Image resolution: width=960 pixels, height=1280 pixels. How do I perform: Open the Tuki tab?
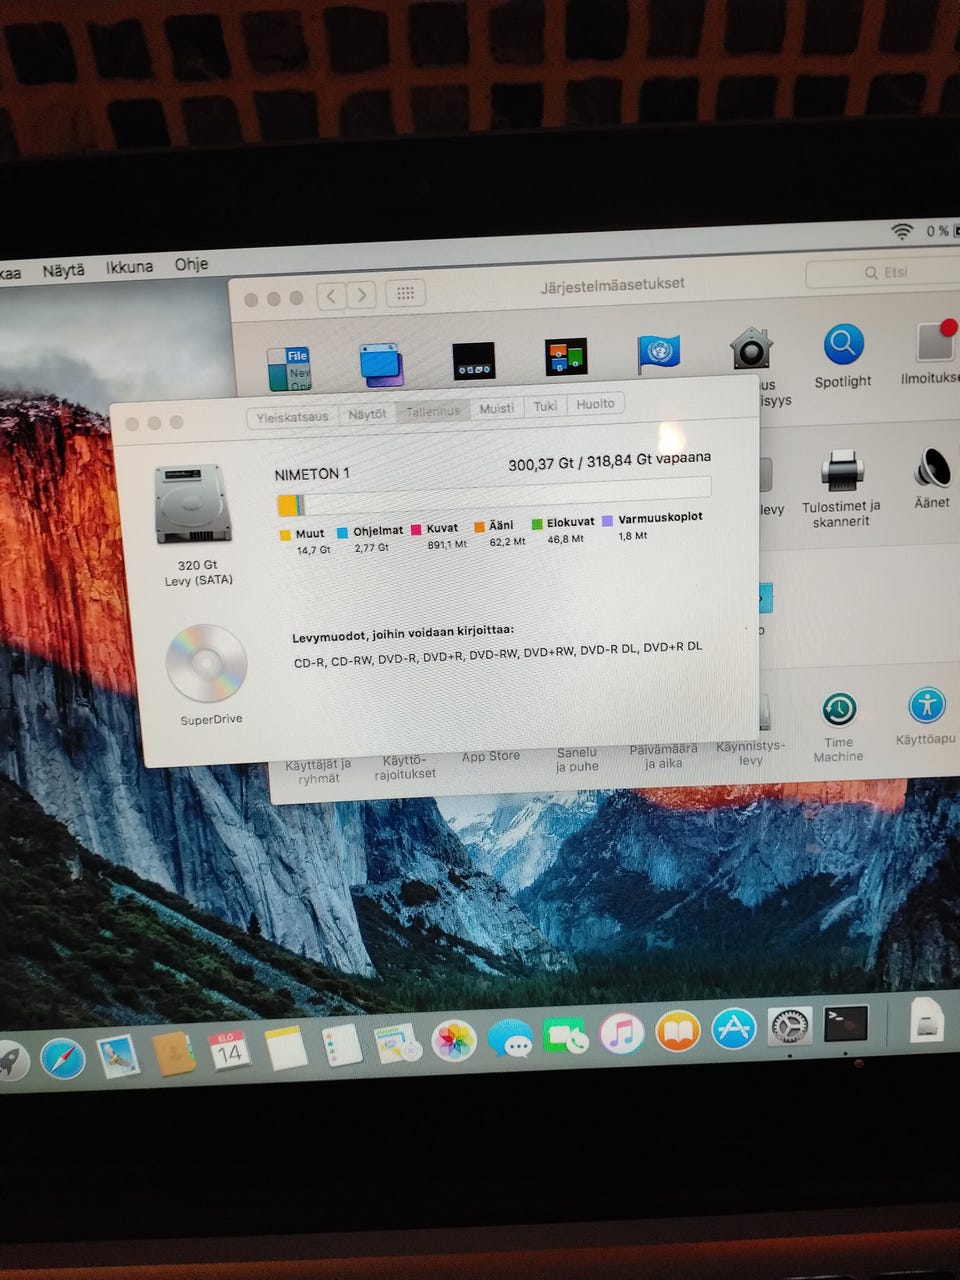point(545,406)
